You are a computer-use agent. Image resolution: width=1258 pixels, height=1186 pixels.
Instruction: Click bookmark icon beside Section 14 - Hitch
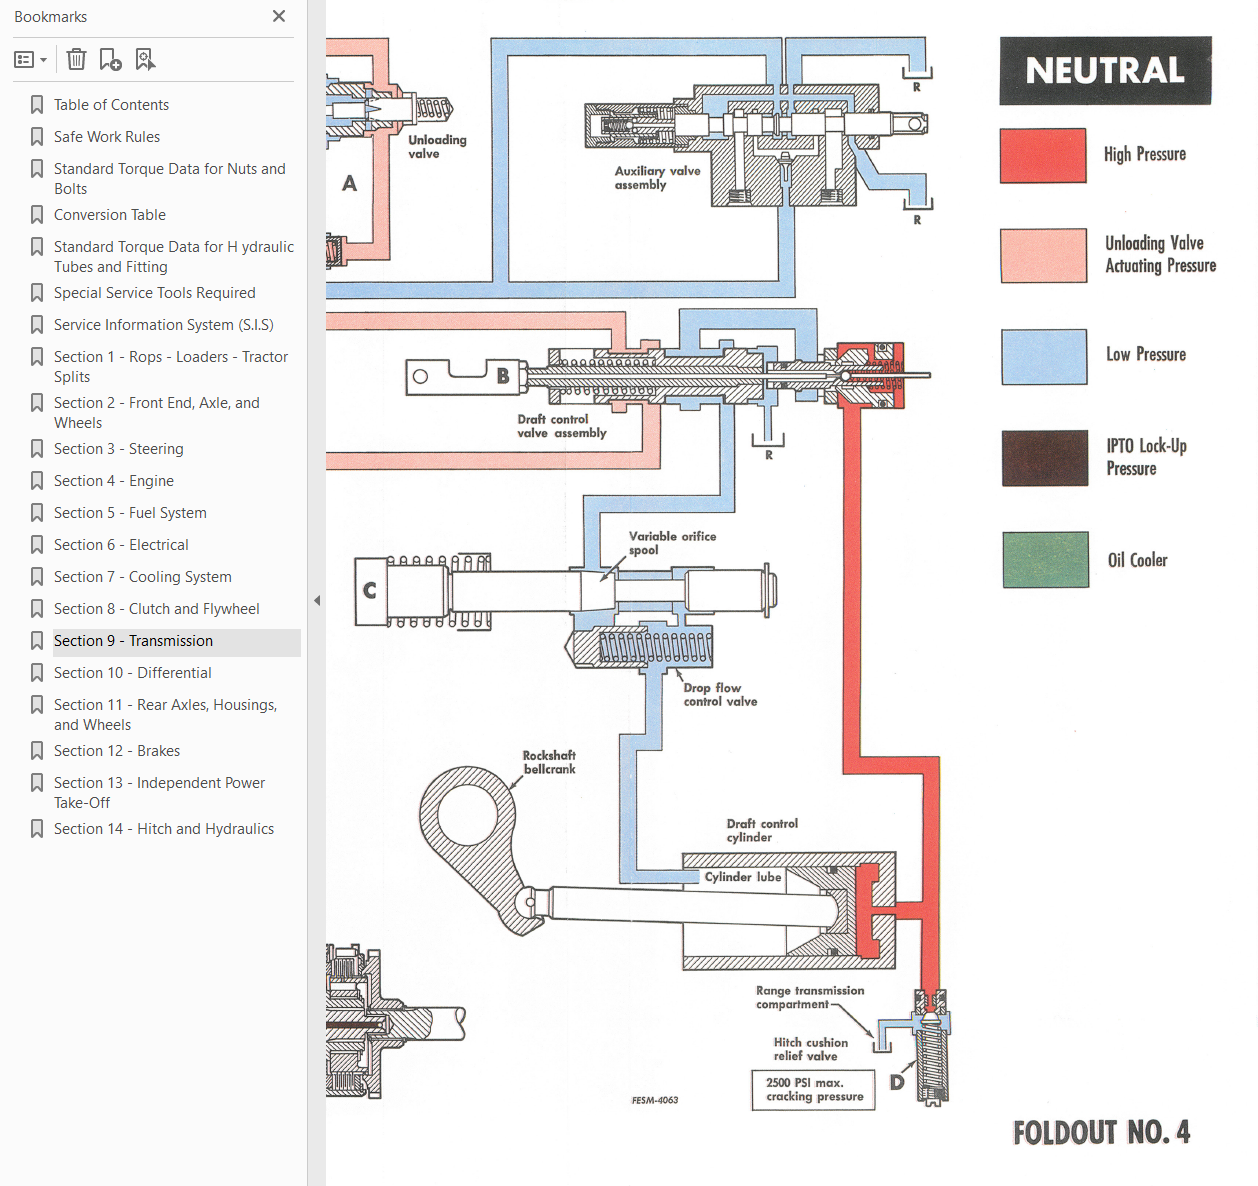click(37, 829)
